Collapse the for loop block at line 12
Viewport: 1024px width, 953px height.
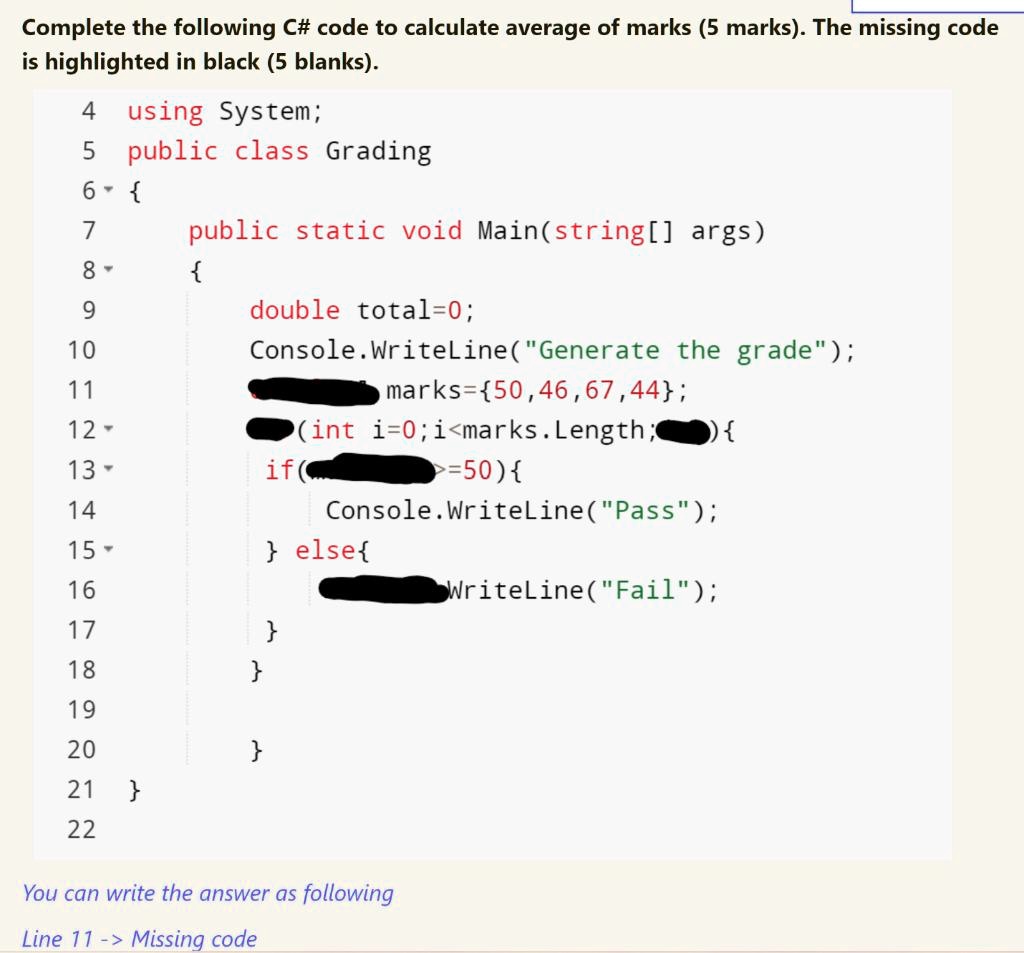coord(108,430)
